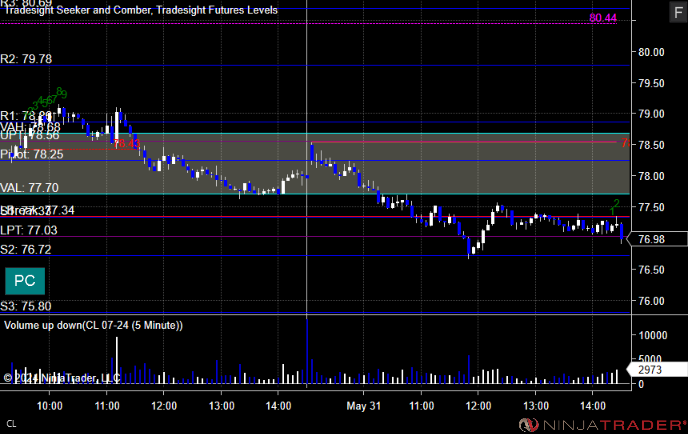
Task: Click the 10000 volume axis label
Action: pyautogui.click(x=653, y=335)
